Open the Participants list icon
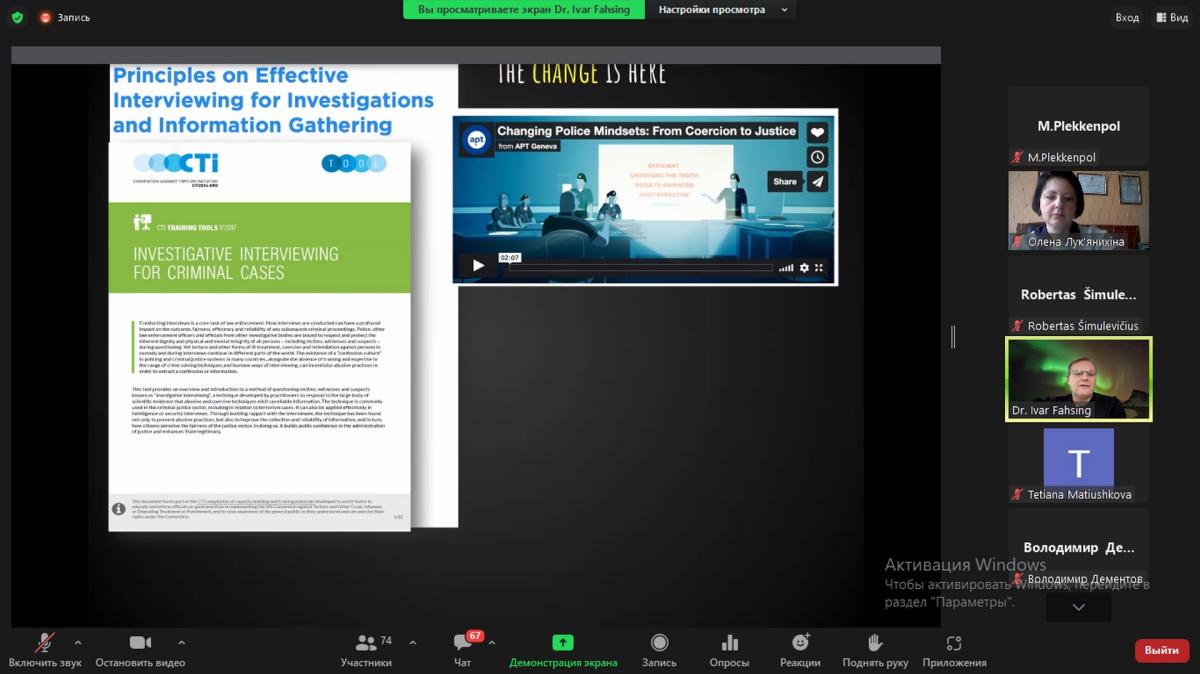Image resolution: width=1200 pixels, height=674 pixels. [x=366, y=643]
